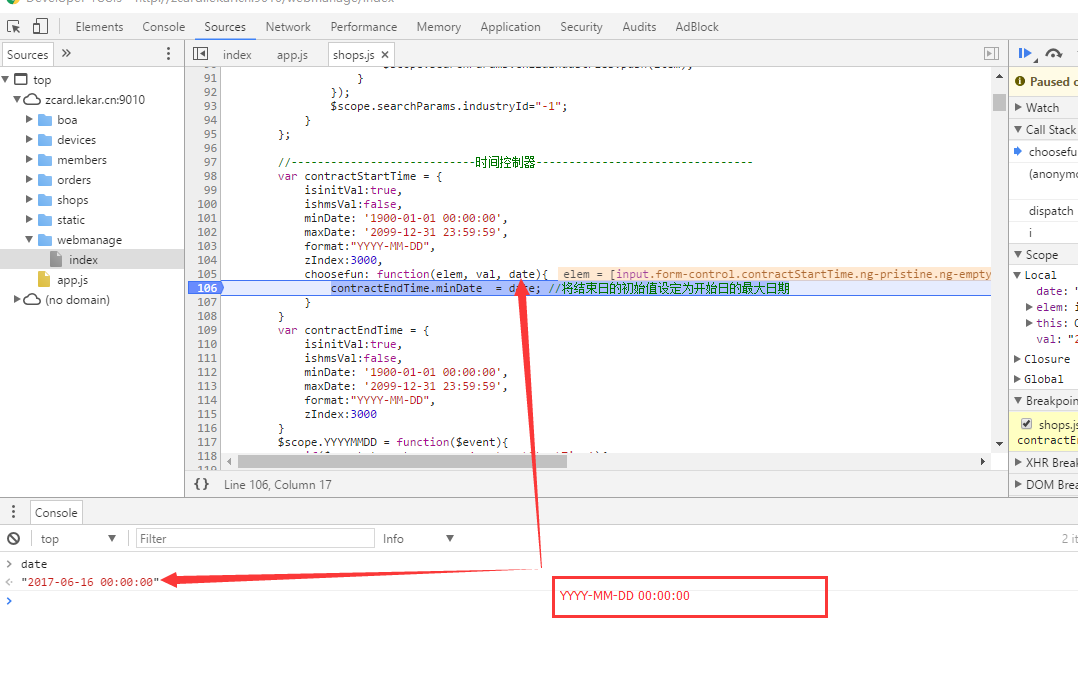Screen dimensions: 1078x693
Task: Select the zcard.lekar.cn:9010 domain
Action: point(95,100)
